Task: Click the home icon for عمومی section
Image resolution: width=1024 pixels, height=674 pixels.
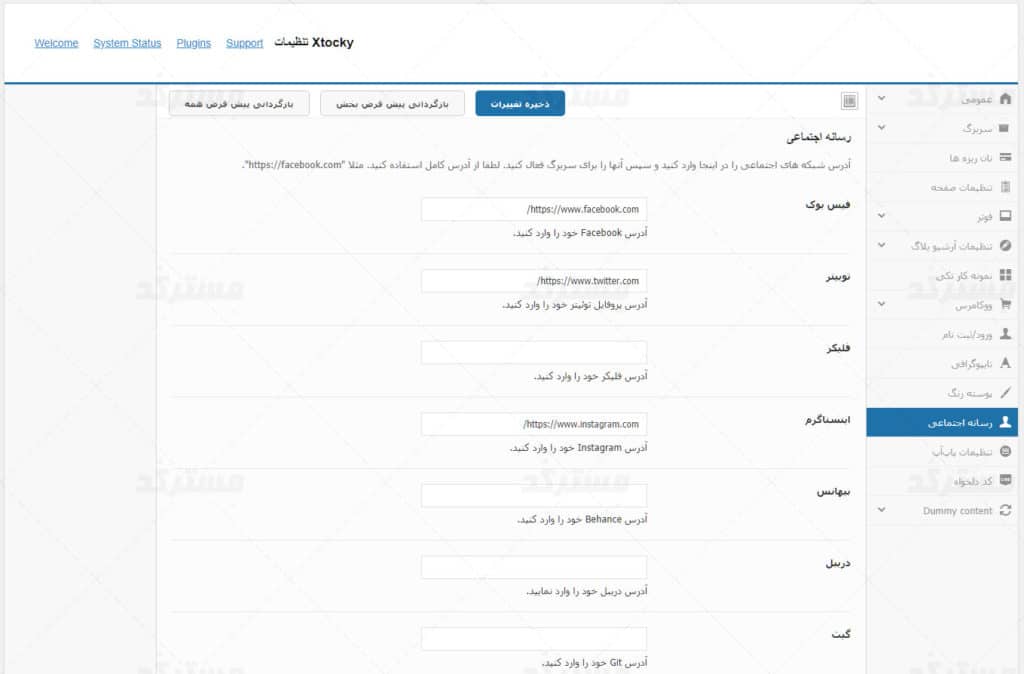Action: [1005, 99]
